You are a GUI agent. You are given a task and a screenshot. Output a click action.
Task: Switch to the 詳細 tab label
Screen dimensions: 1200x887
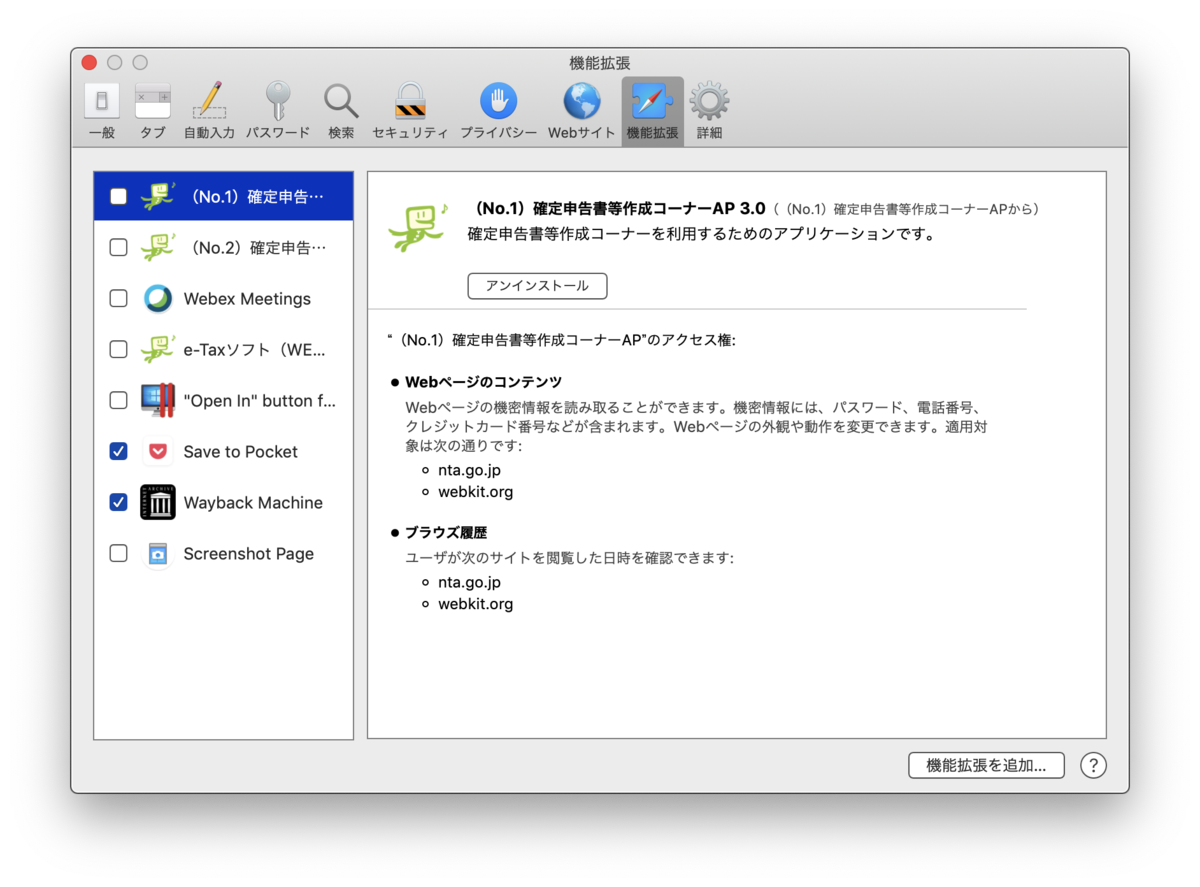click(x=709, y=133)
